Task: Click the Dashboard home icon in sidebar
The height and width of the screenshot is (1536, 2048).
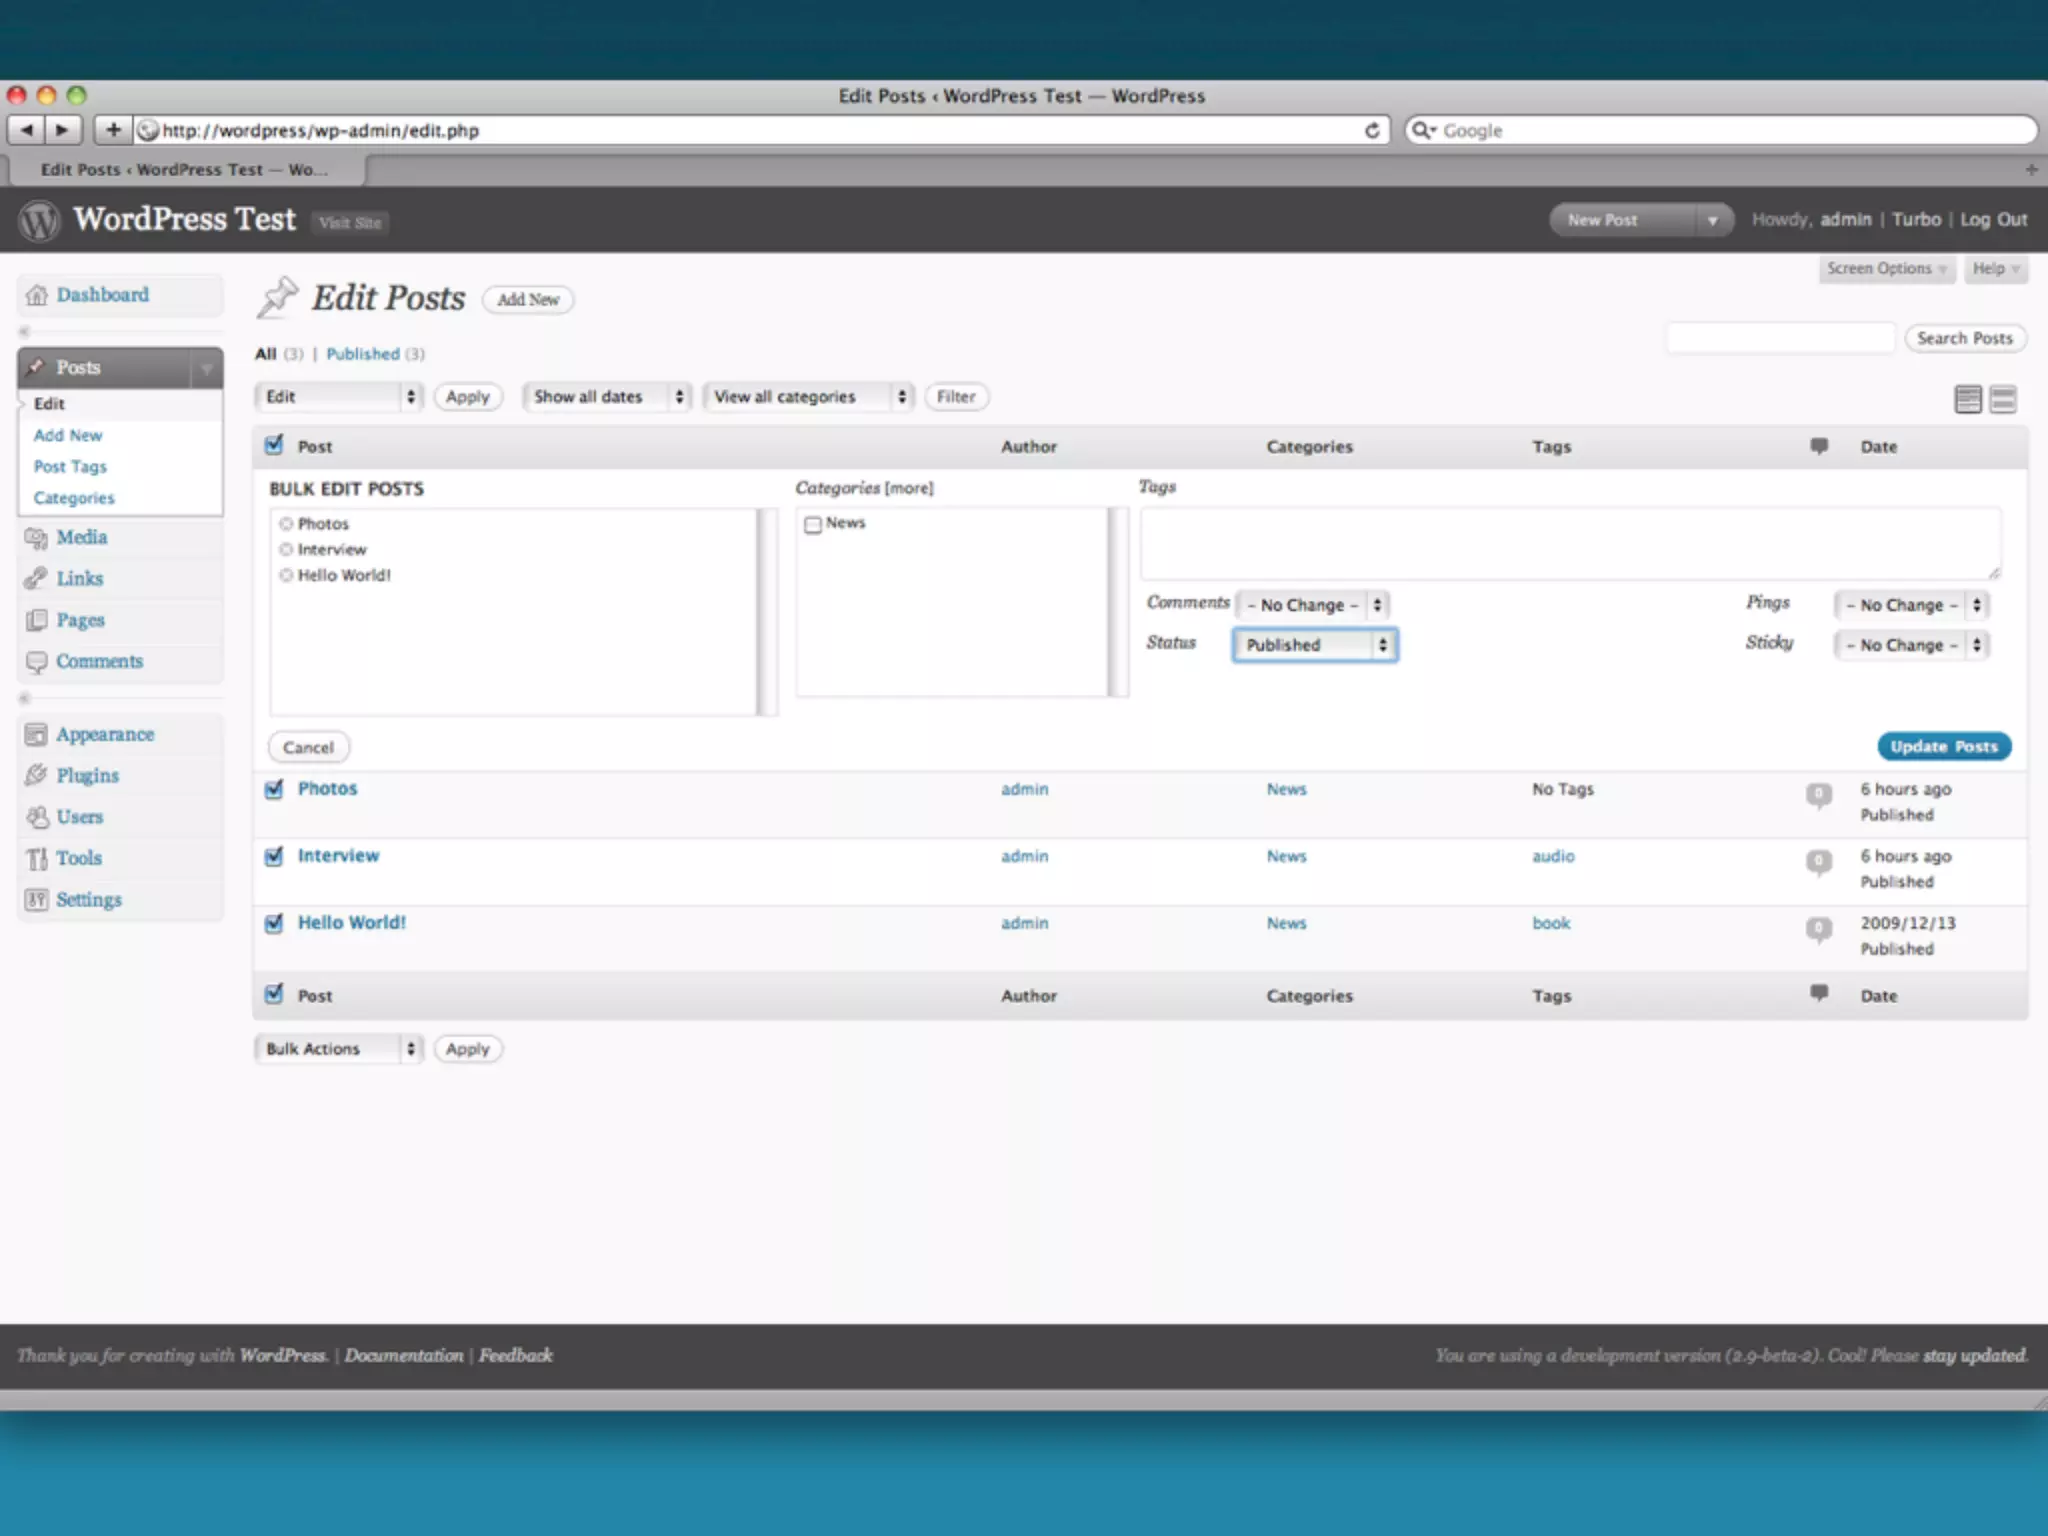Action: pos(37,295)
